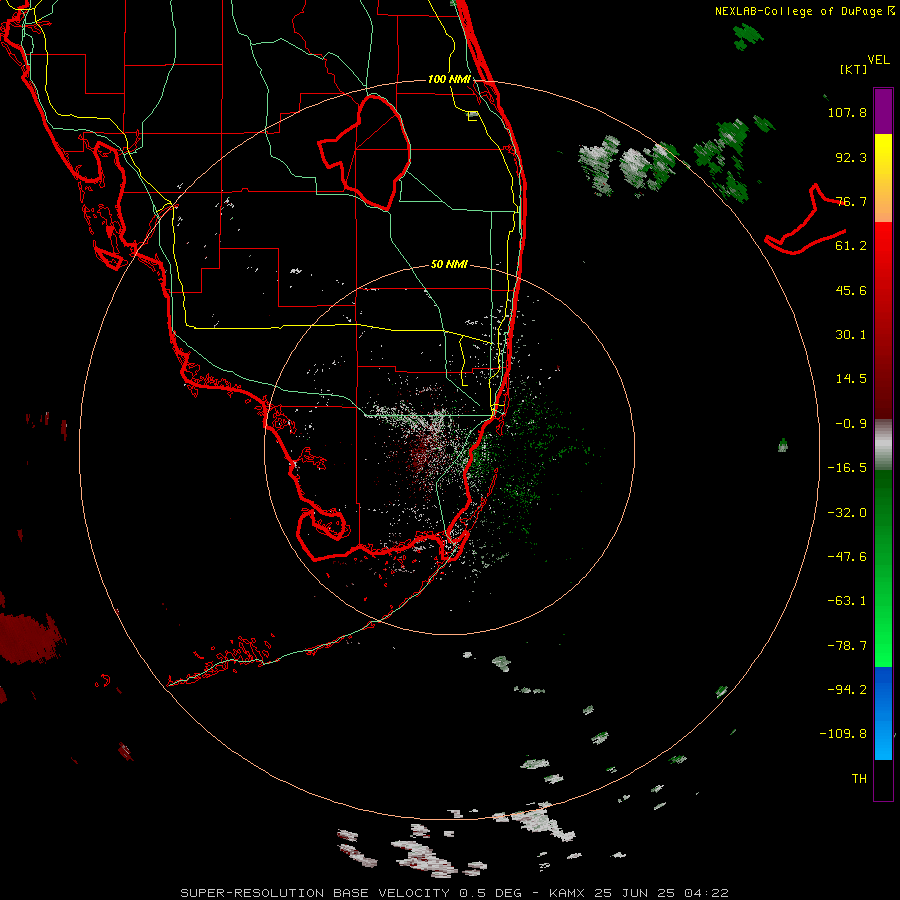The height and width of the screenshot is (900, 900).
Task: Click the gray near-zero segment of color bar
Action: 883,445
